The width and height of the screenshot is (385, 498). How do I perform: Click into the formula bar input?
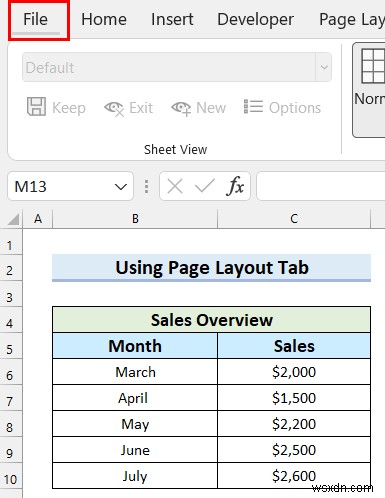pyautogui.click(x=321, y=186)
